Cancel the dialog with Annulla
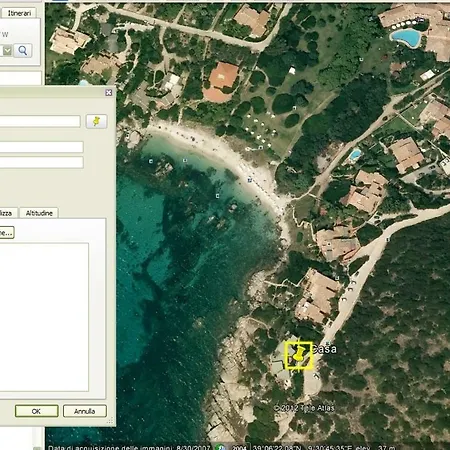Viewport: 450px width, 450px height. tap(85, 411)
